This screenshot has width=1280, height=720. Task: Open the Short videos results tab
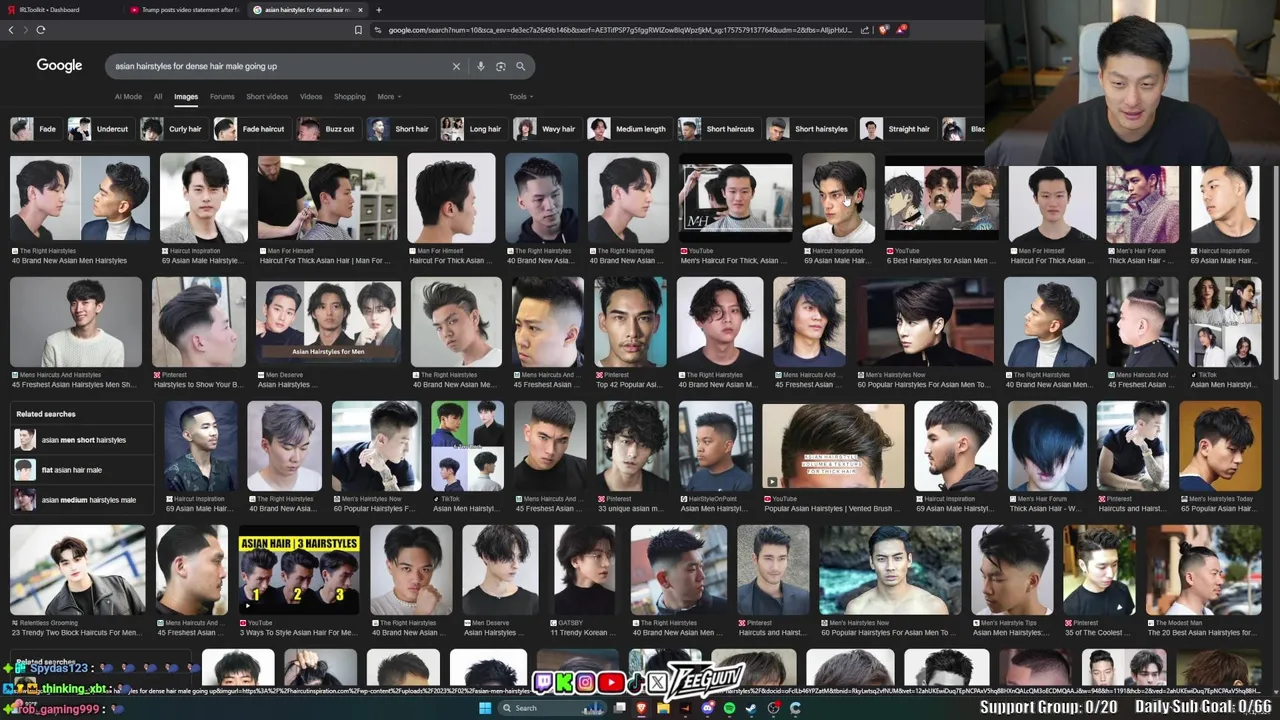click(x=267, y=97)
